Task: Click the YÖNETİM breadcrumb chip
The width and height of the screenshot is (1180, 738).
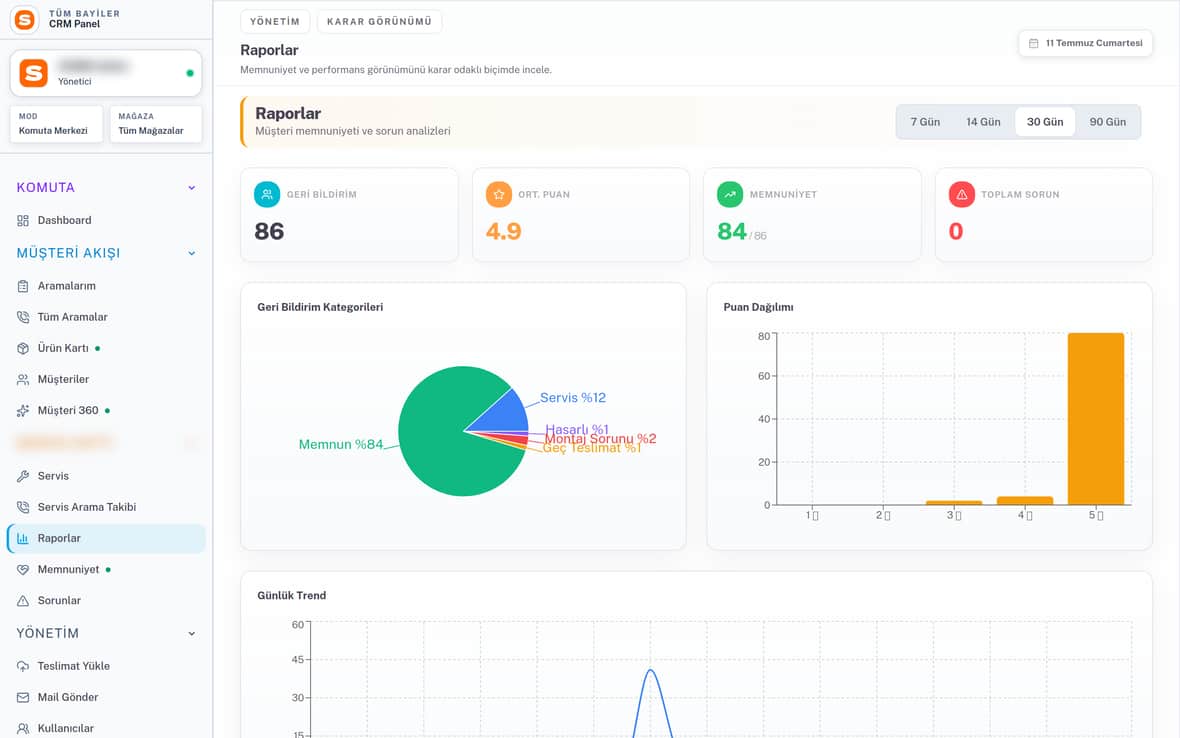Action: click(275, 22)
